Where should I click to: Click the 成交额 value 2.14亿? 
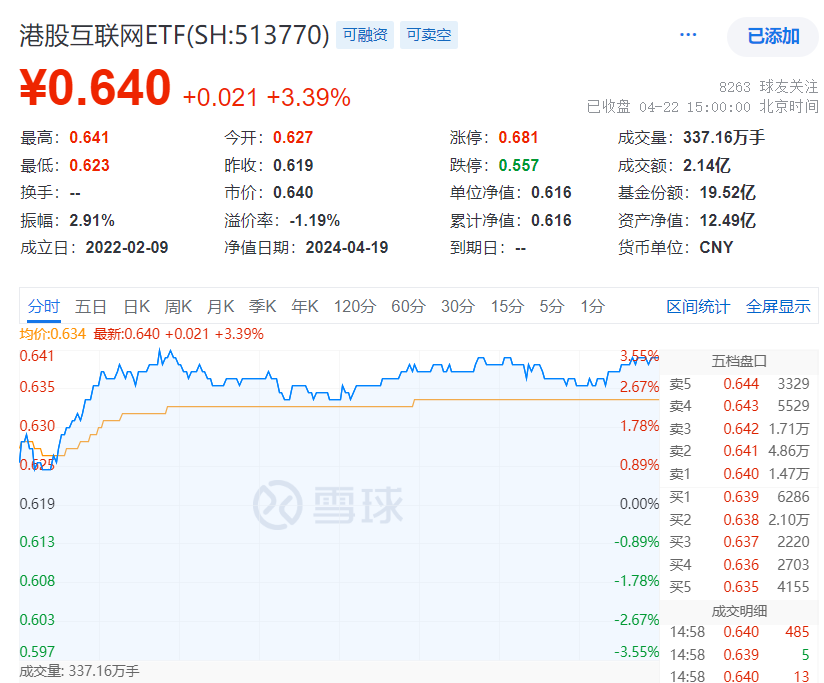point(706,165)
